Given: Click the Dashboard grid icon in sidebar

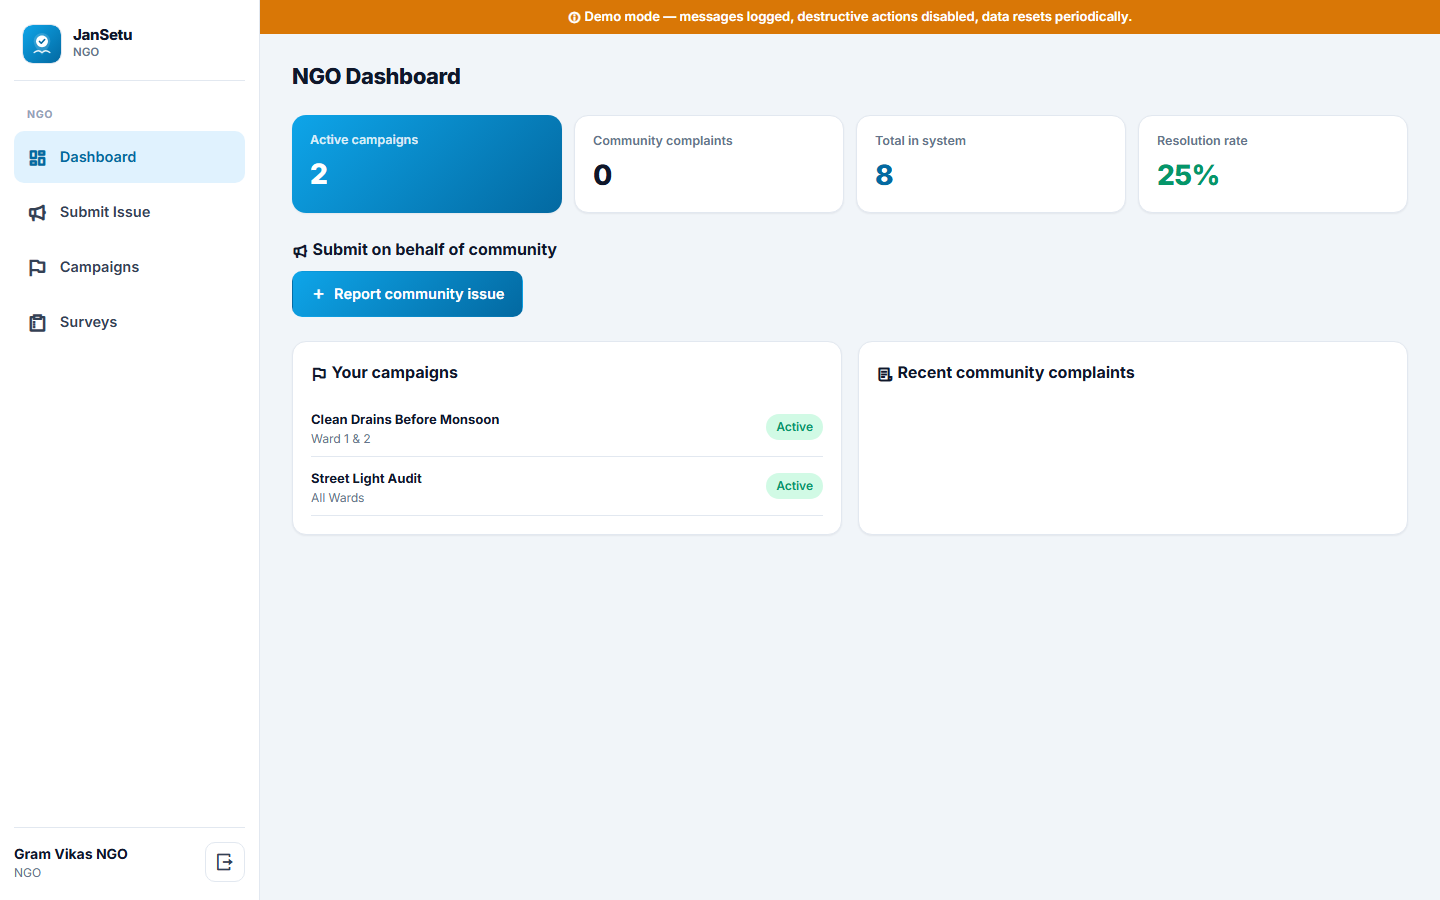Looking at the screenshot, I should click(x=38, y=158).
